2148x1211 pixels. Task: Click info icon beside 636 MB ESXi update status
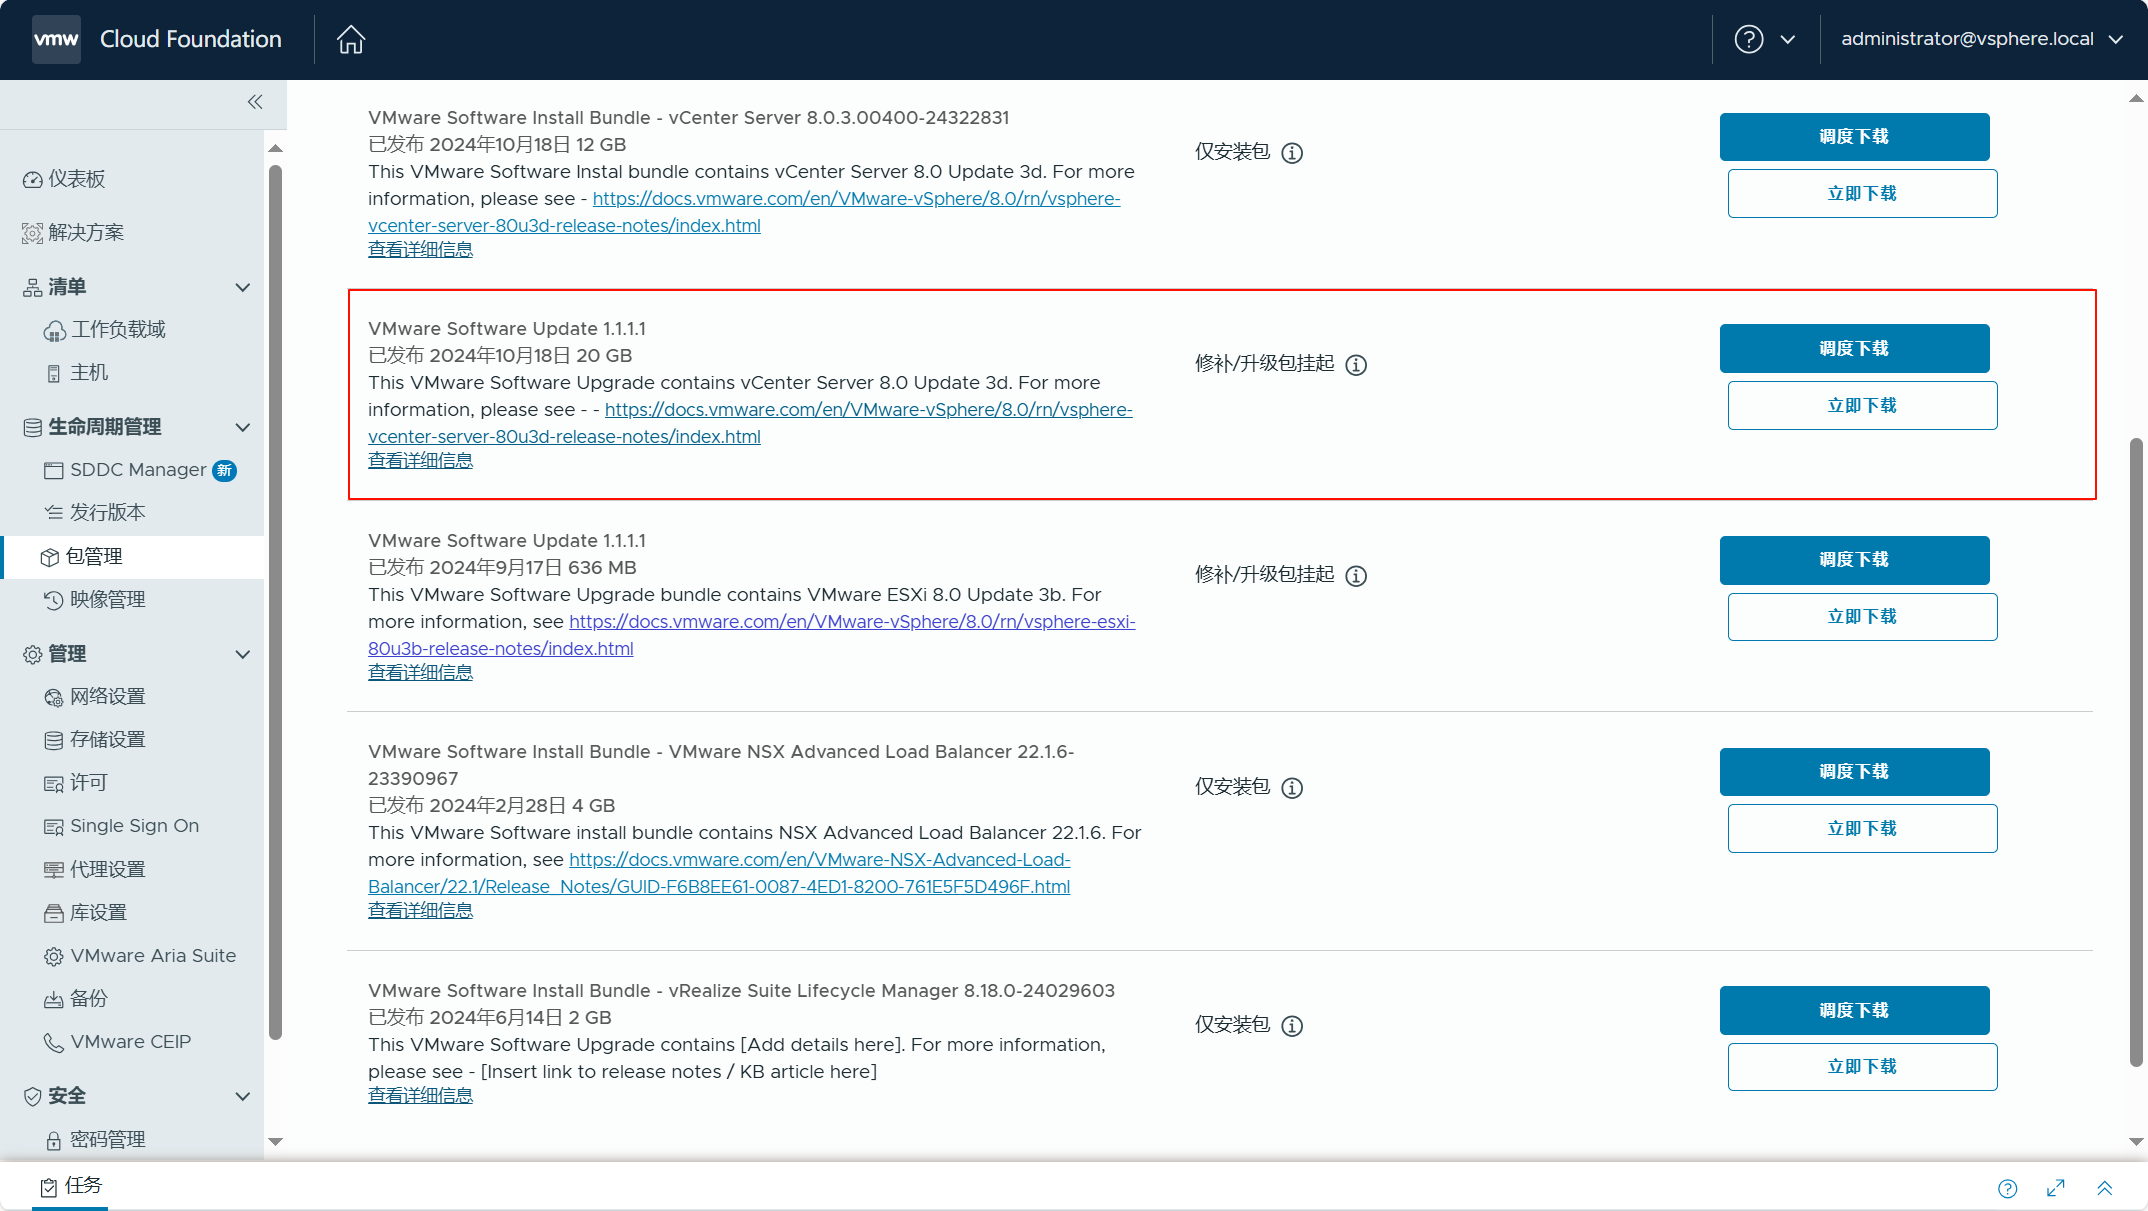click(x=1356, y=576)
